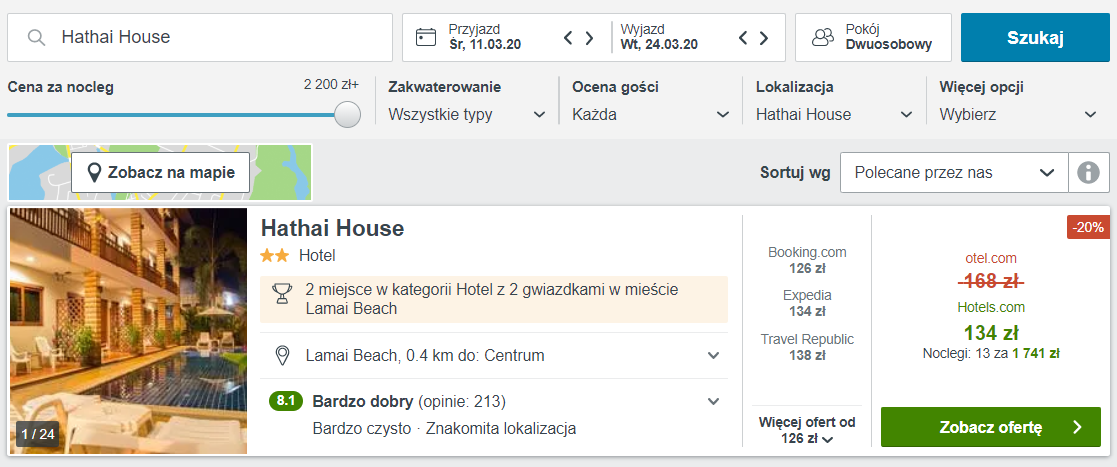Image resolution: width=1117 pixels, height=467 pixels.
Task: Click Zobacz na mapie map button
Action: click(x=160, y=172)
